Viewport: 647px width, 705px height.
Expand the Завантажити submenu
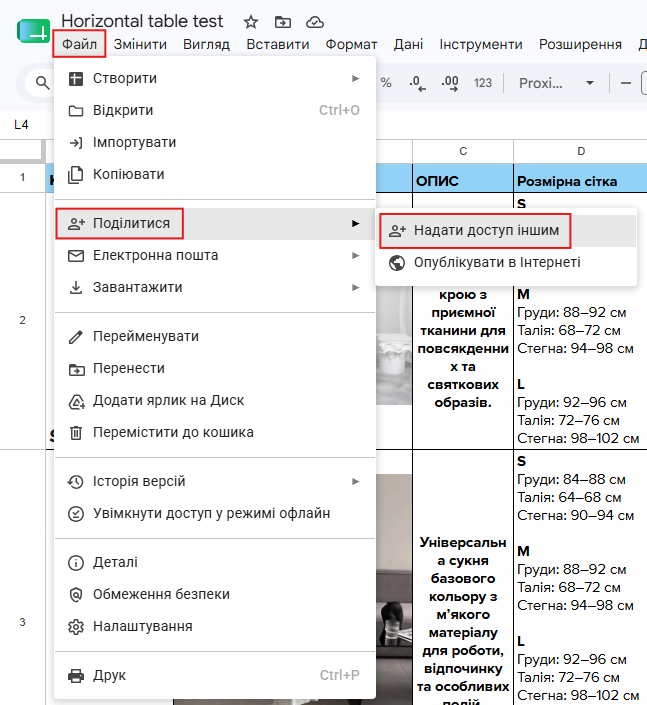[215, 287]
